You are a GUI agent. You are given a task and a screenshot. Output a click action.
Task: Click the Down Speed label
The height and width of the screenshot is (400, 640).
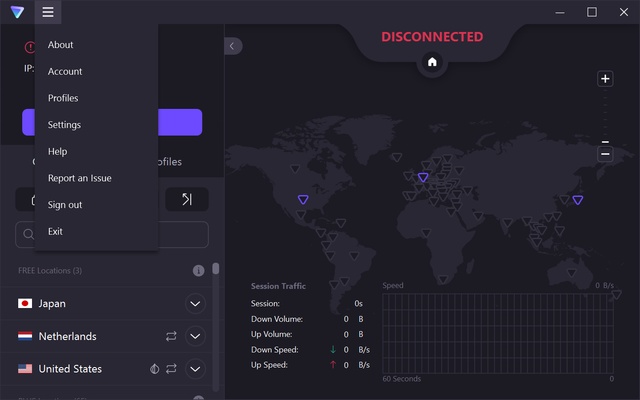pyautogui.click(x=275, y=350)
